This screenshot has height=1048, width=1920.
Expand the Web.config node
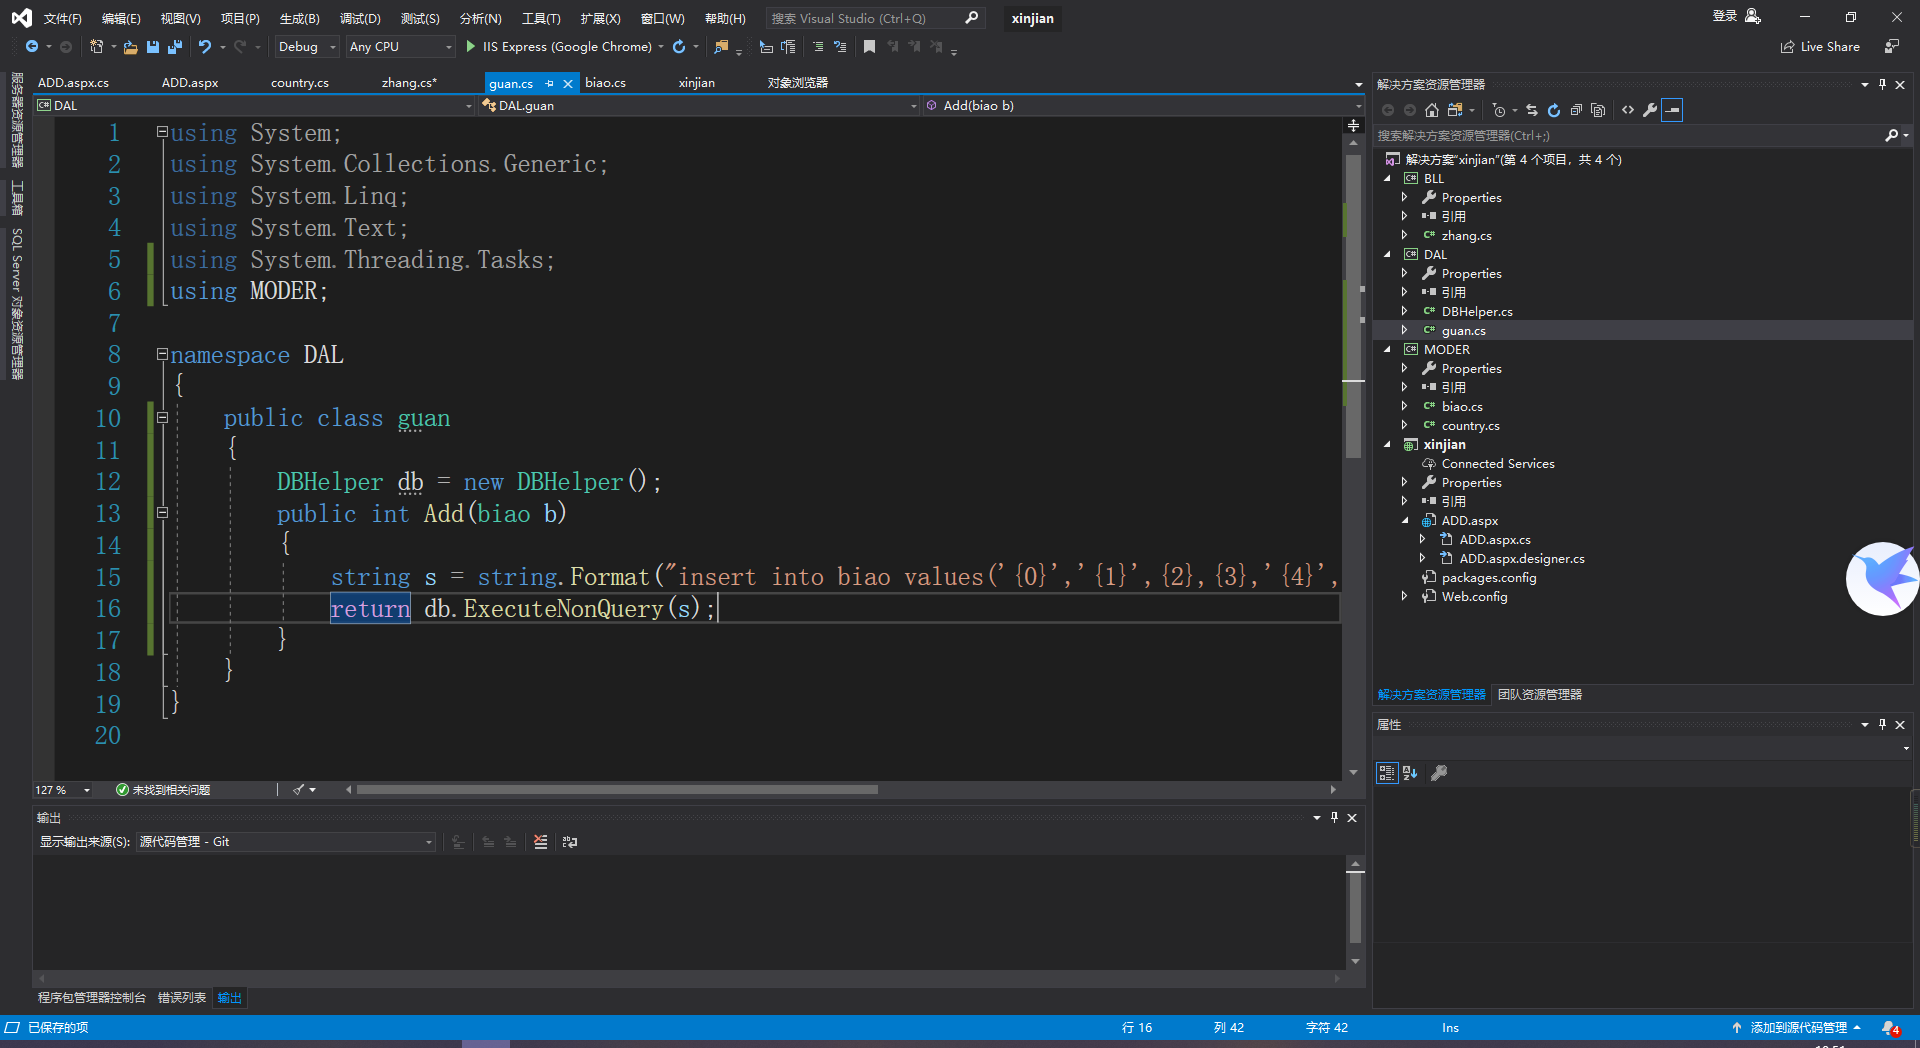click(1405, 597)
